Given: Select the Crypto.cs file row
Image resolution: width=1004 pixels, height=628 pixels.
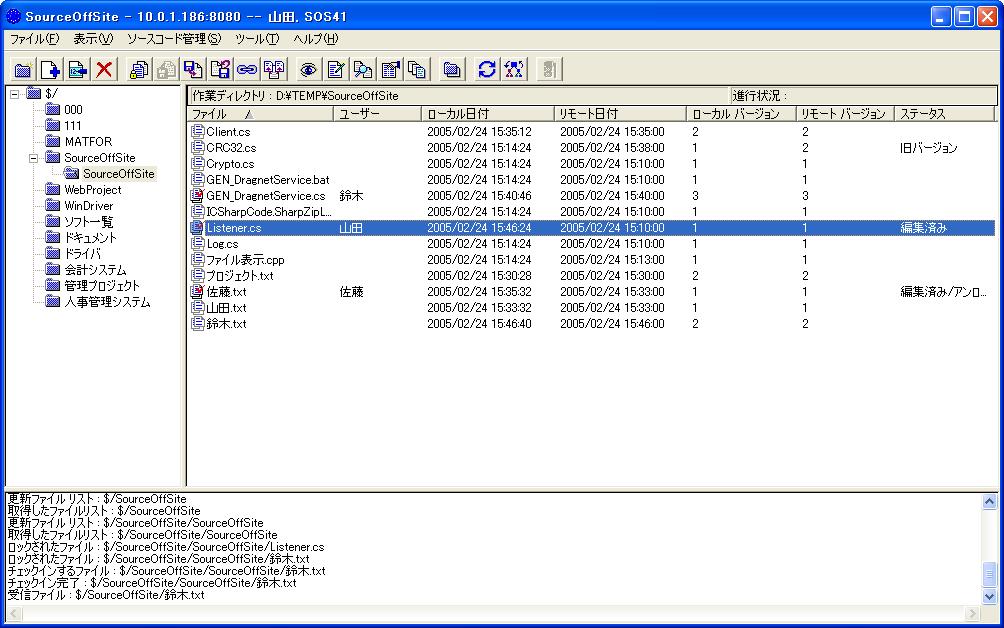Looking at the screenshot, I should tap(592, 163).
